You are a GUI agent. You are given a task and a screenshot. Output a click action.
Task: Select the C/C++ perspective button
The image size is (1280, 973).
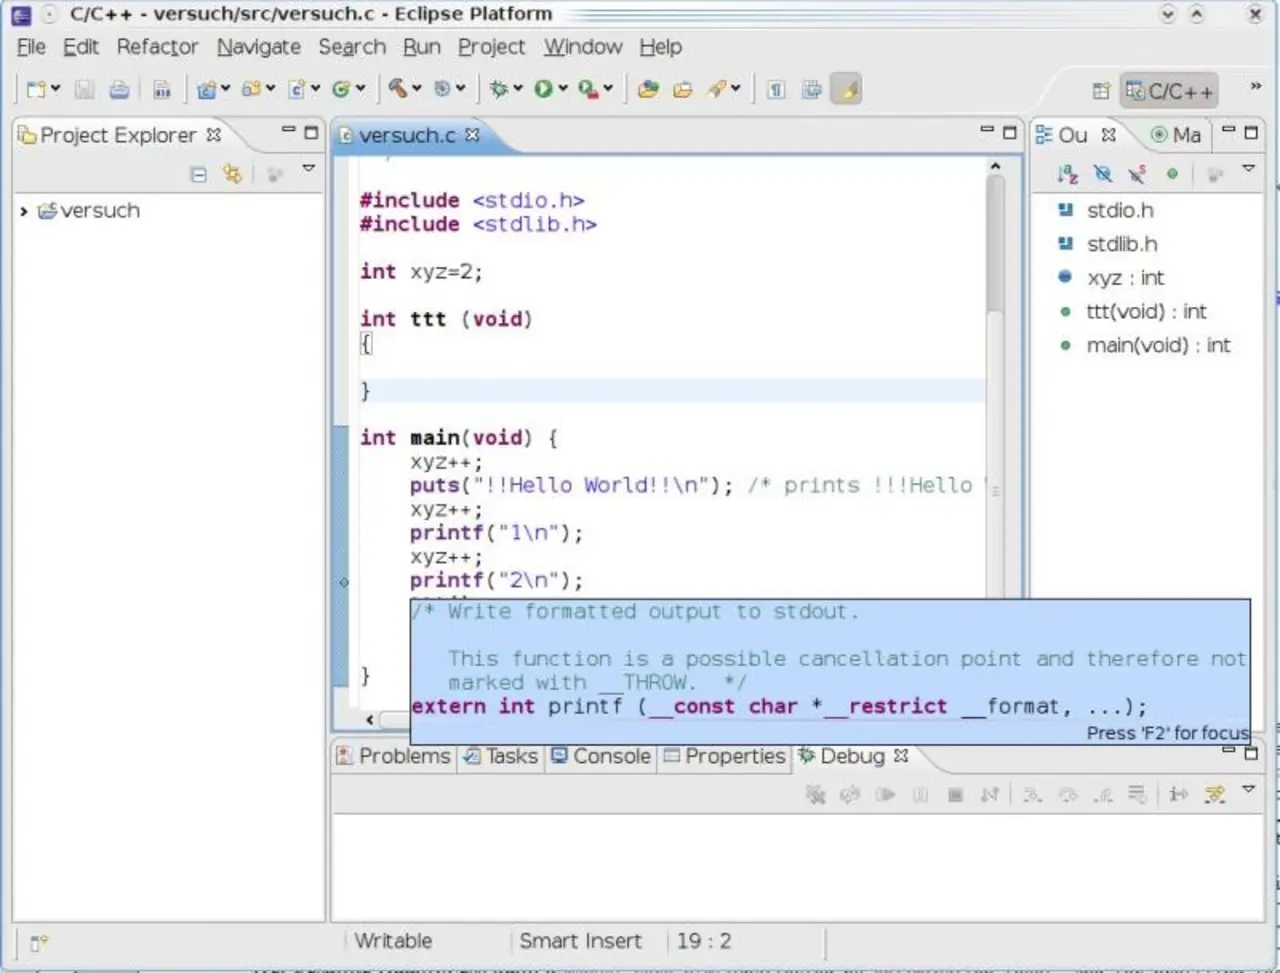1168,91
